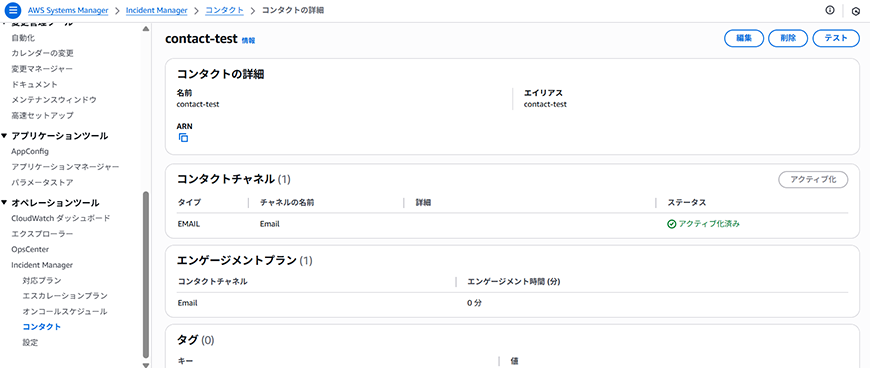This screenshot has height=368, width=870.
Task: Click the キー column header in tags
Action: [185, 360]
